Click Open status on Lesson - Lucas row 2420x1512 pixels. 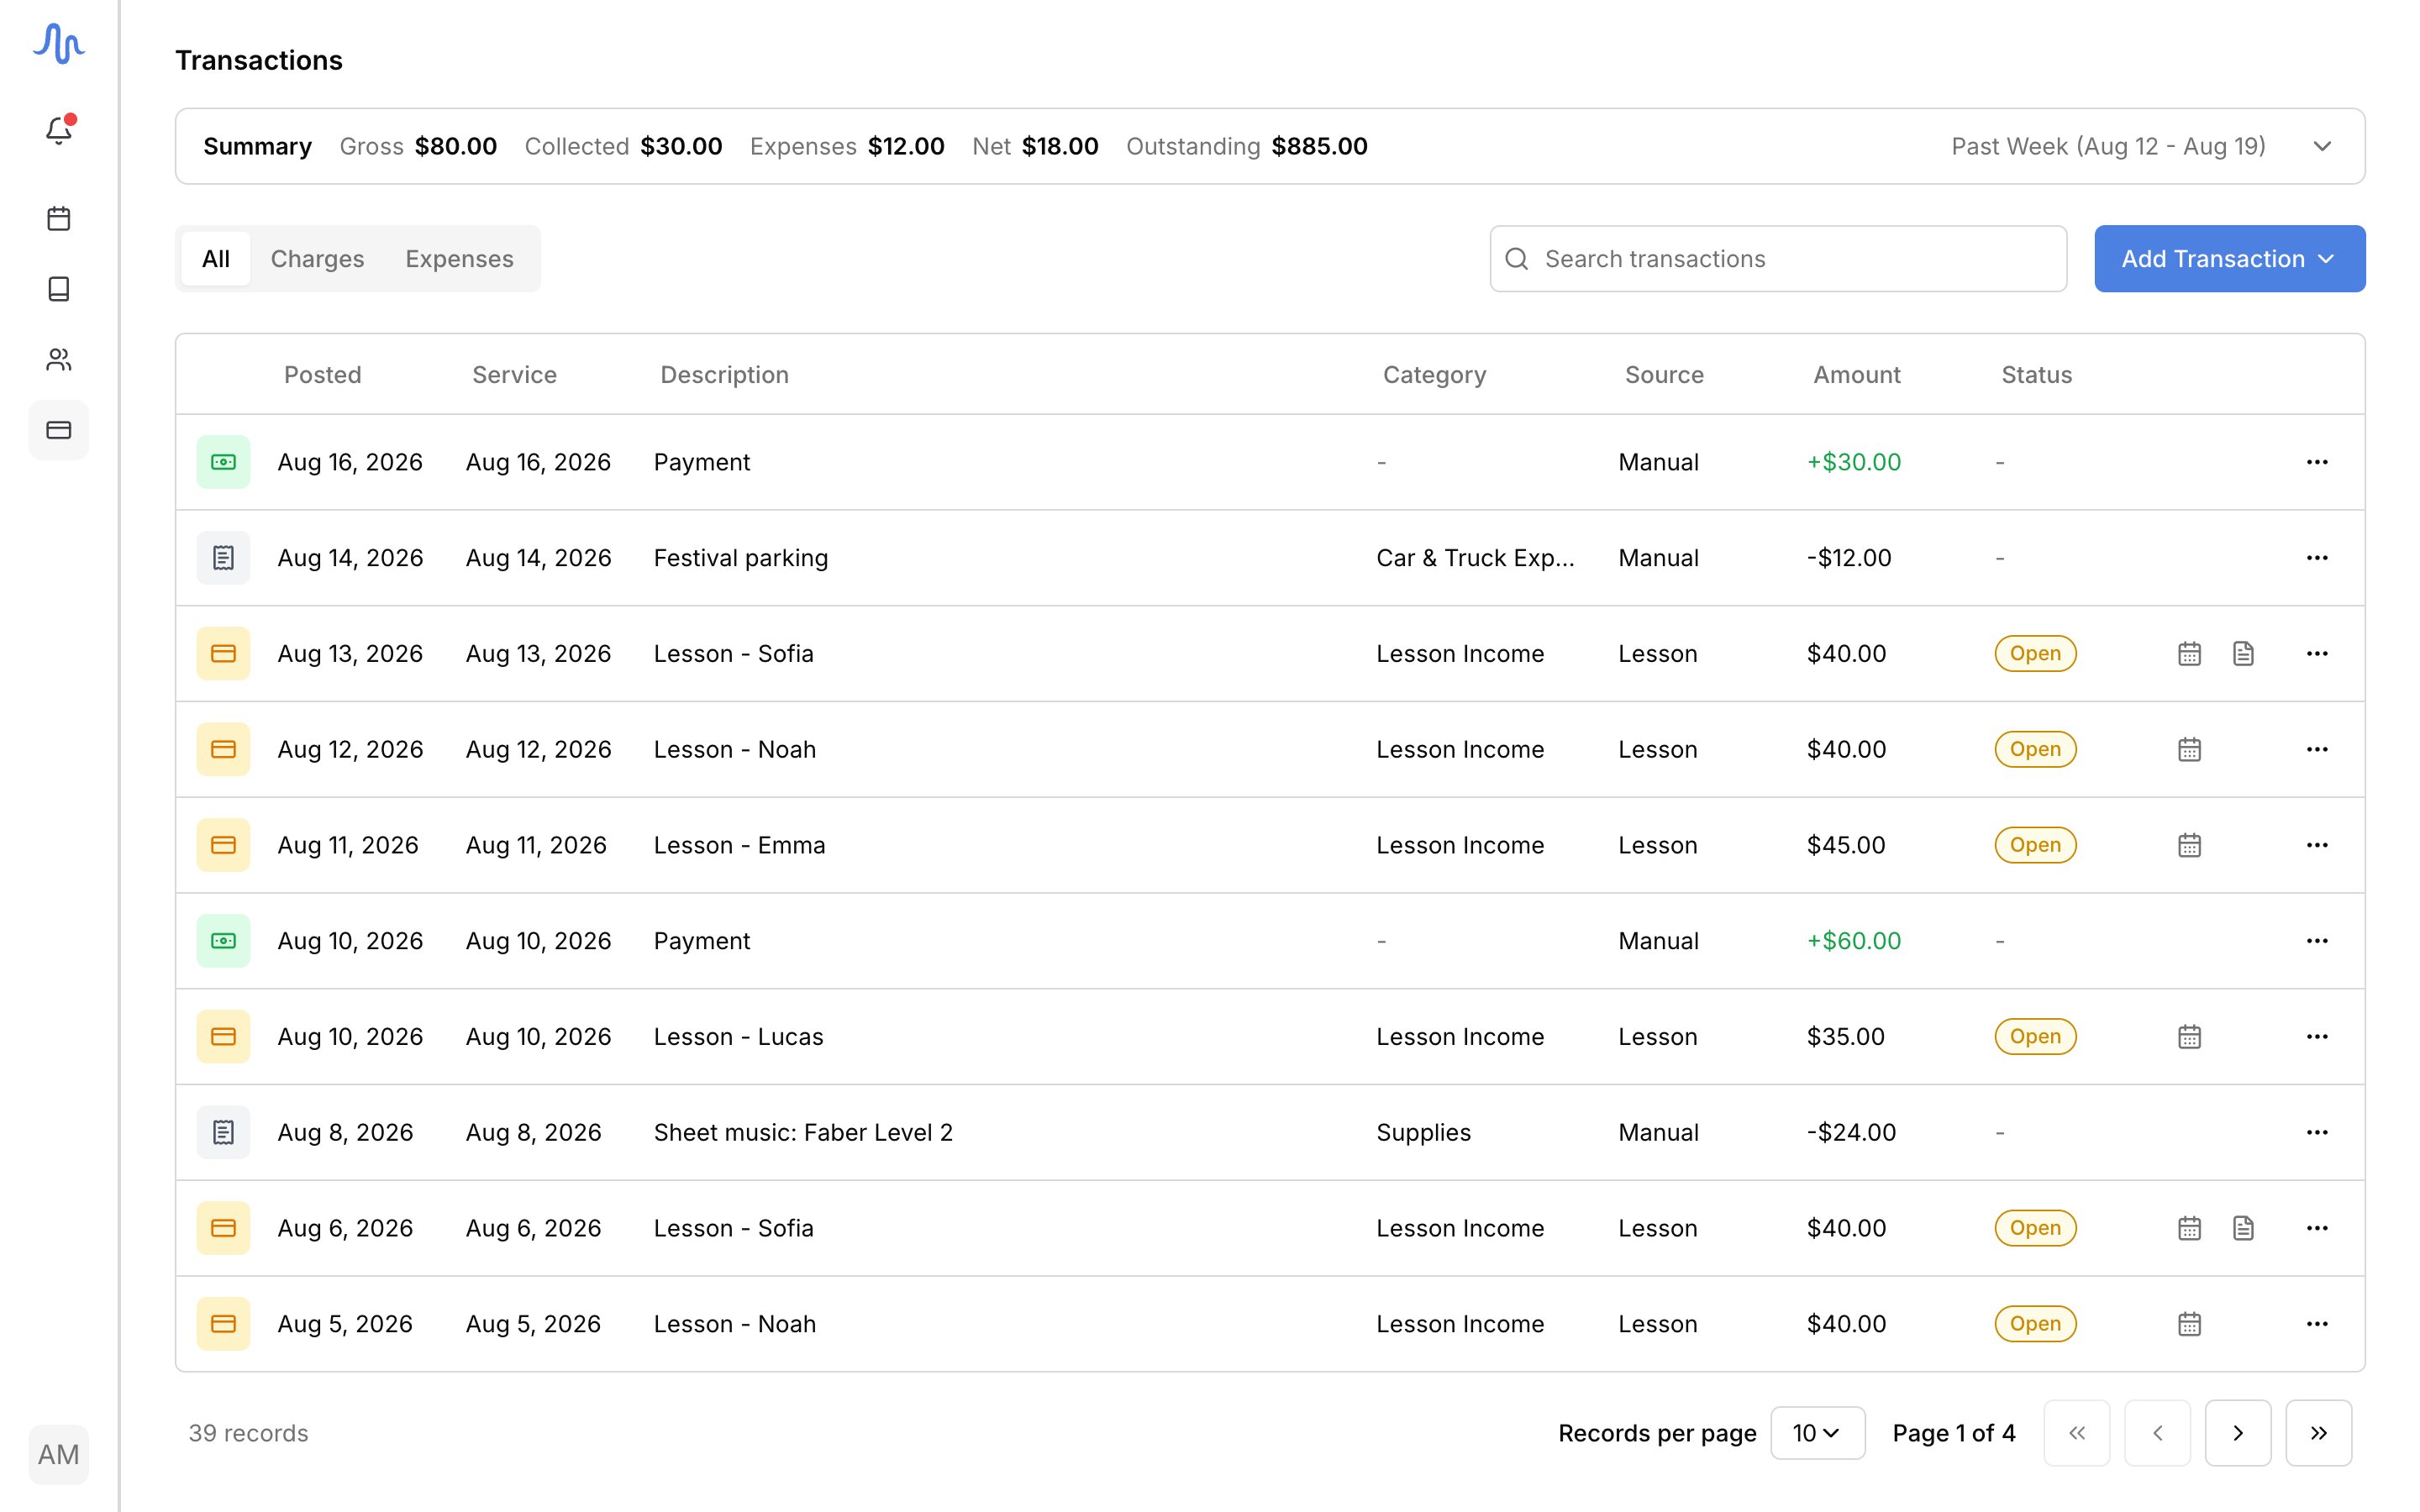point(2035,1036)
